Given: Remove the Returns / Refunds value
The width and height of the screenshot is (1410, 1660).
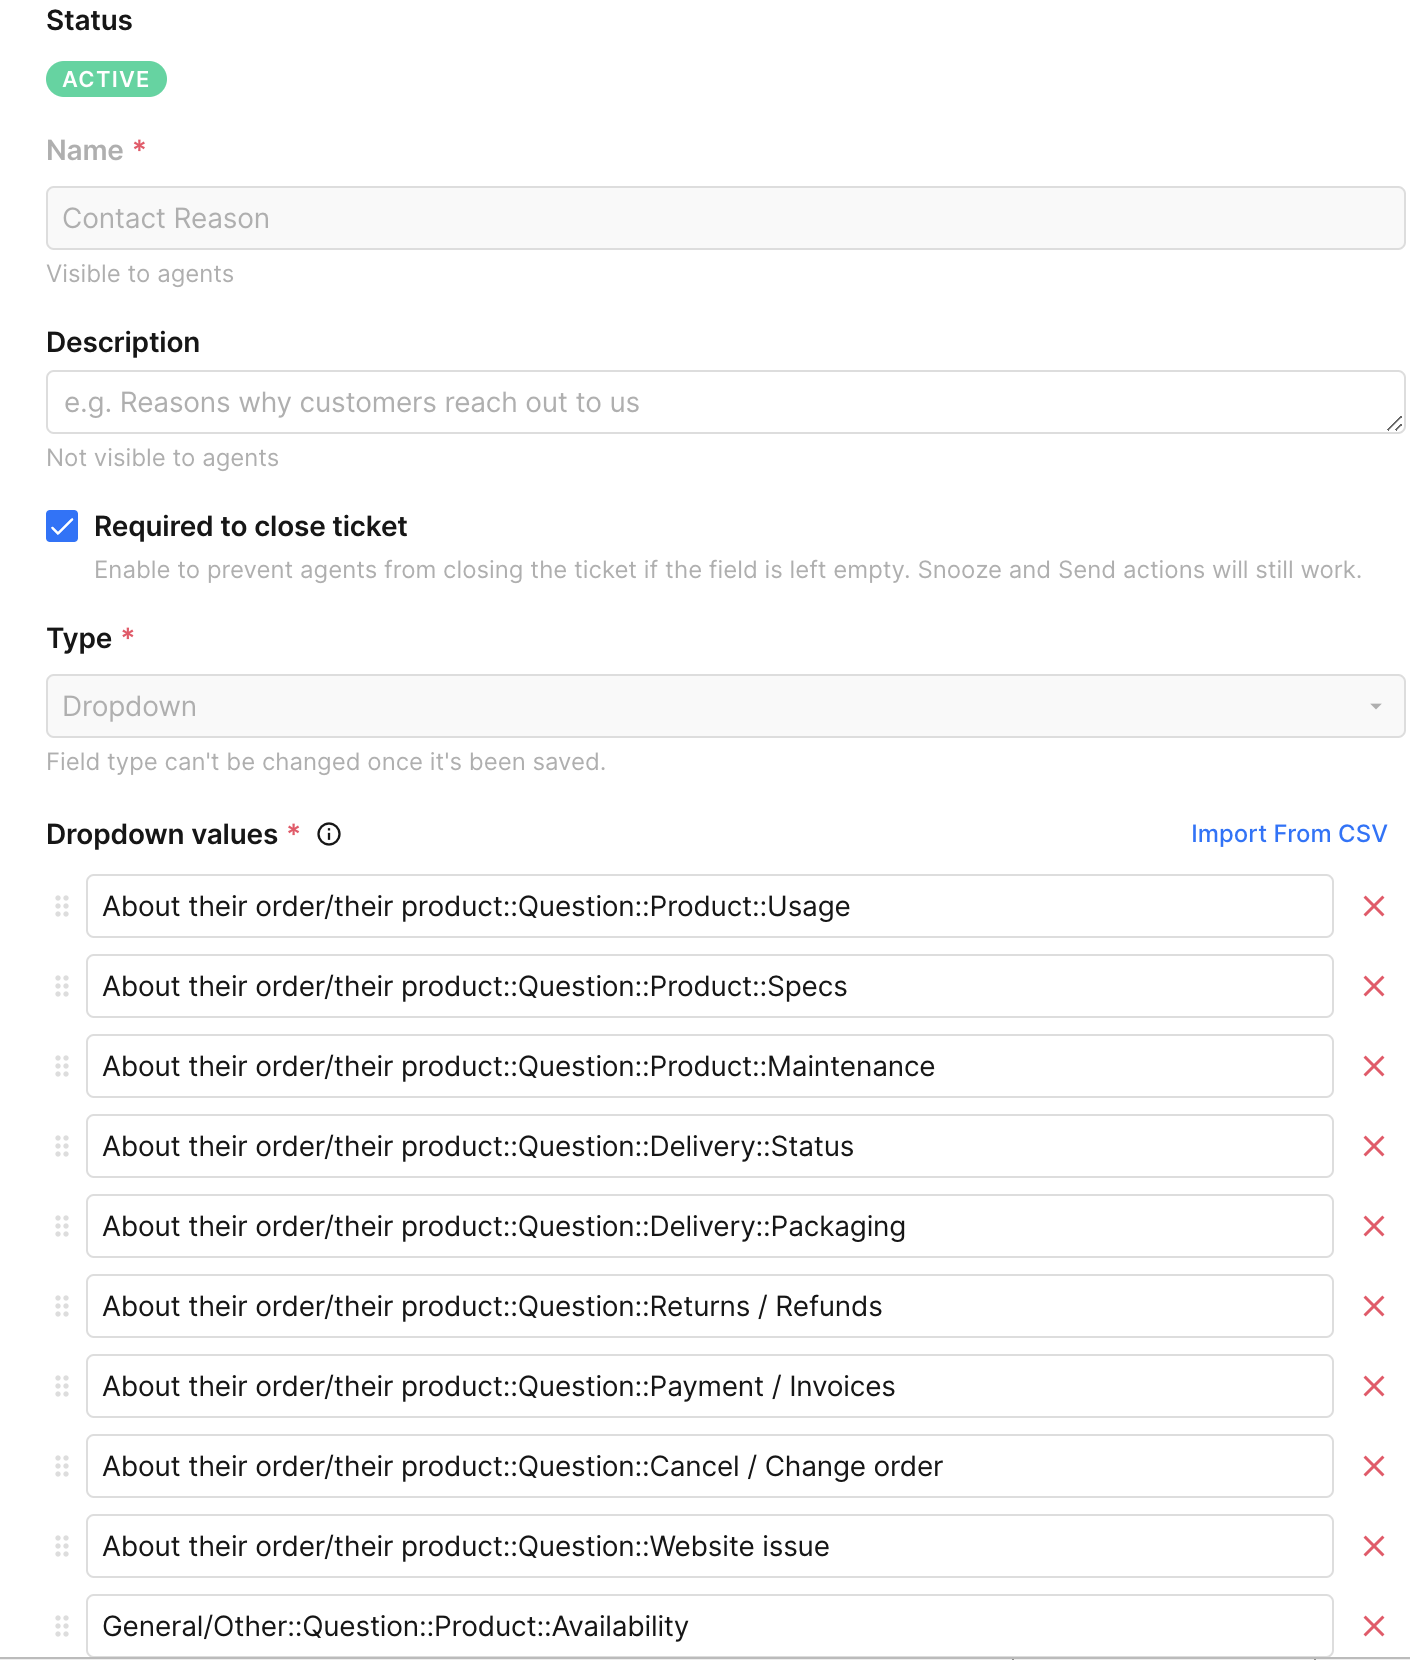Looking at the screenshot, I should (x=1373, y=1306).
